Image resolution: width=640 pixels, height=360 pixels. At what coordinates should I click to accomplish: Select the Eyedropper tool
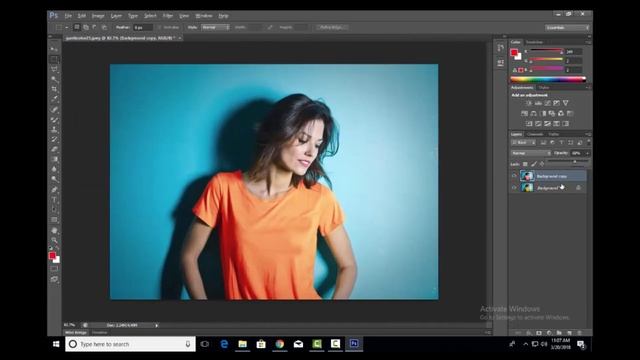pyautogui.click(x=54, y=99)
